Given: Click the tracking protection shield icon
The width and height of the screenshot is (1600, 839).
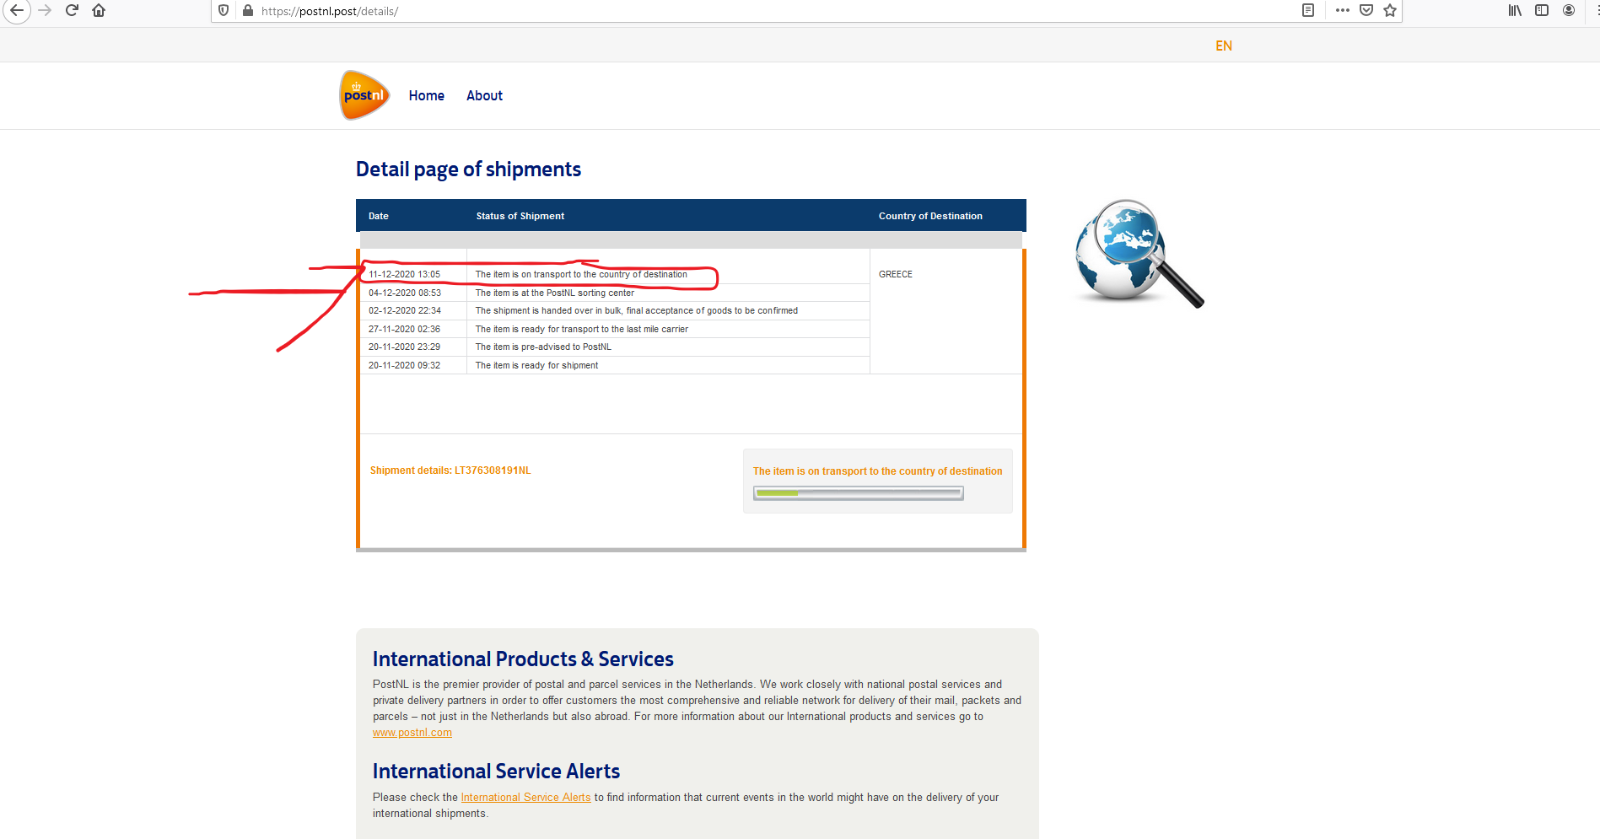Looking at the screenshot, I should click(x=223, y=10).
